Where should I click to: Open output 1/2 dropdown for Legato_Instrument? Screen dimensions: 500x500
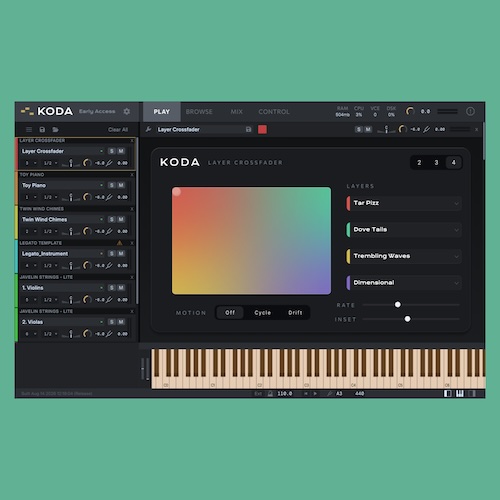(51, 265)
